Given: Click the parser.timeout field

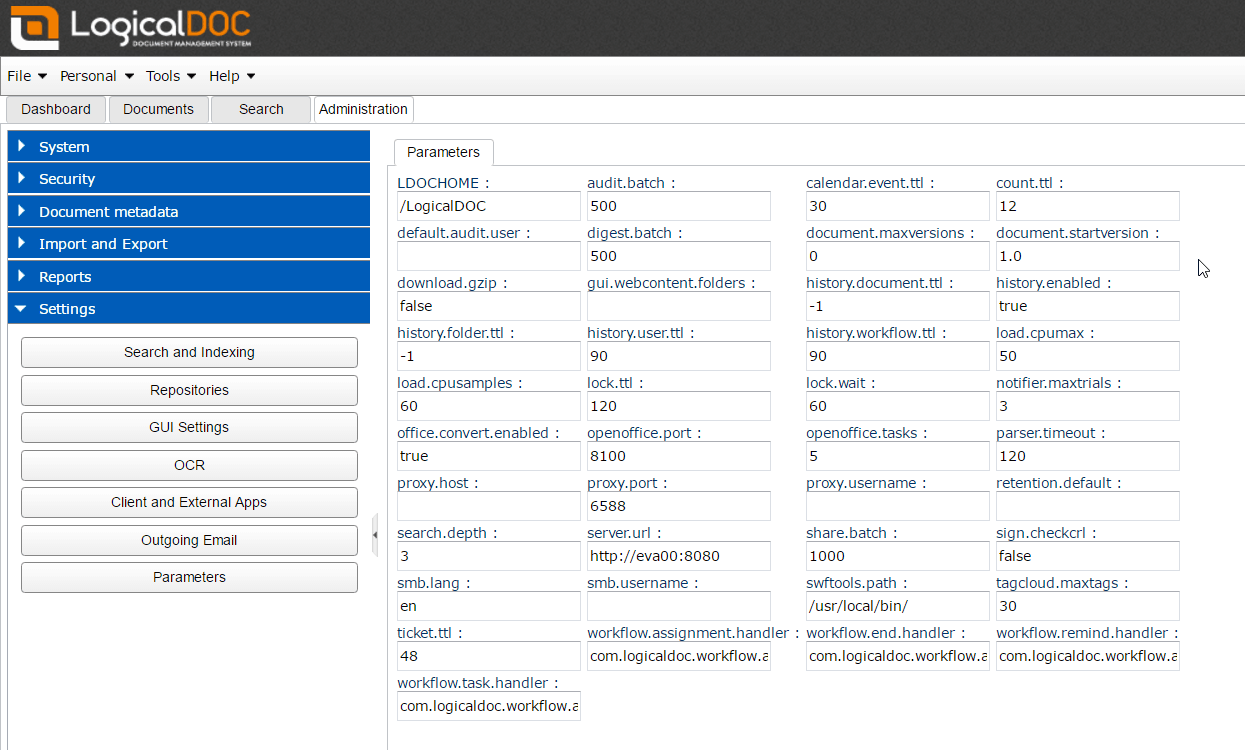Looking at the screenshot, I should click(x=1088, y=456).
